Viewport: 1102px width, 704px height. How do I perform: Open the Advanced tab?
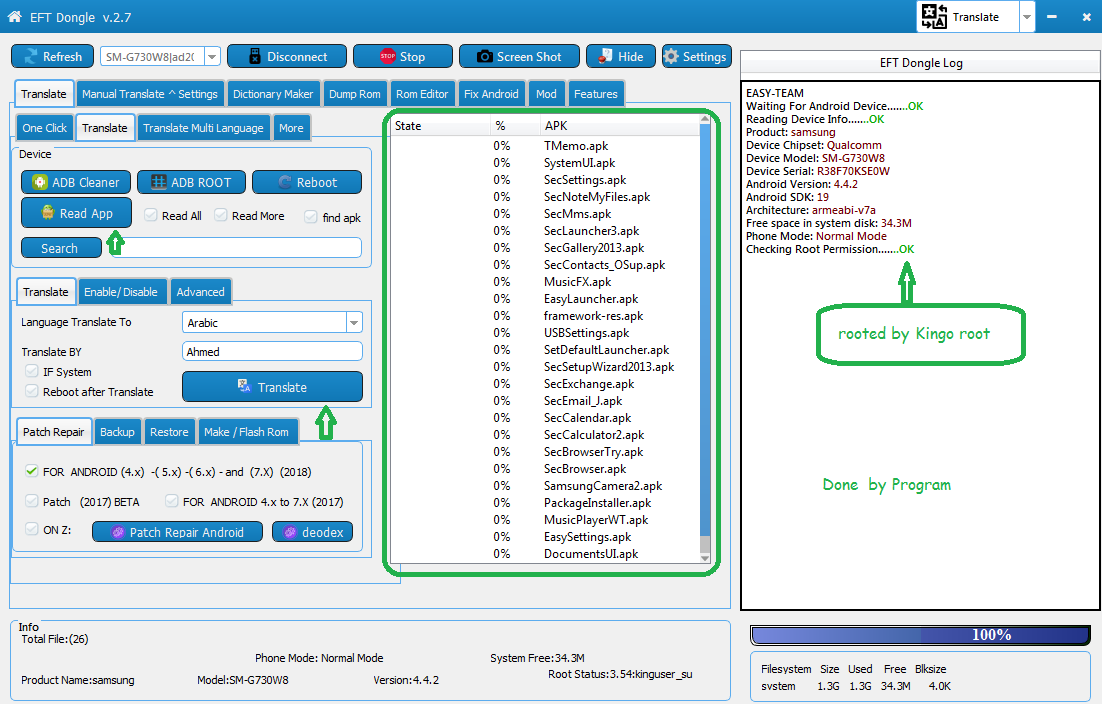[x=200, y=292]
